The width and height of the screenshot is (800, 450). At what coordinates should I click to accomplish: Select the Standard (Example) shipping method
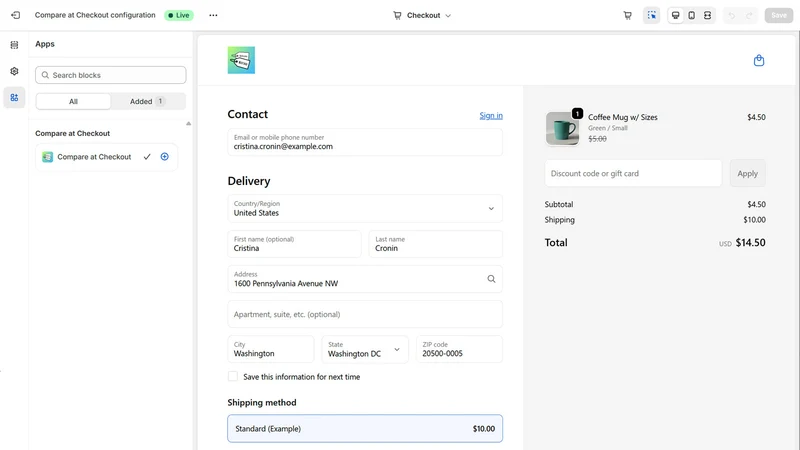click(365, 429)
